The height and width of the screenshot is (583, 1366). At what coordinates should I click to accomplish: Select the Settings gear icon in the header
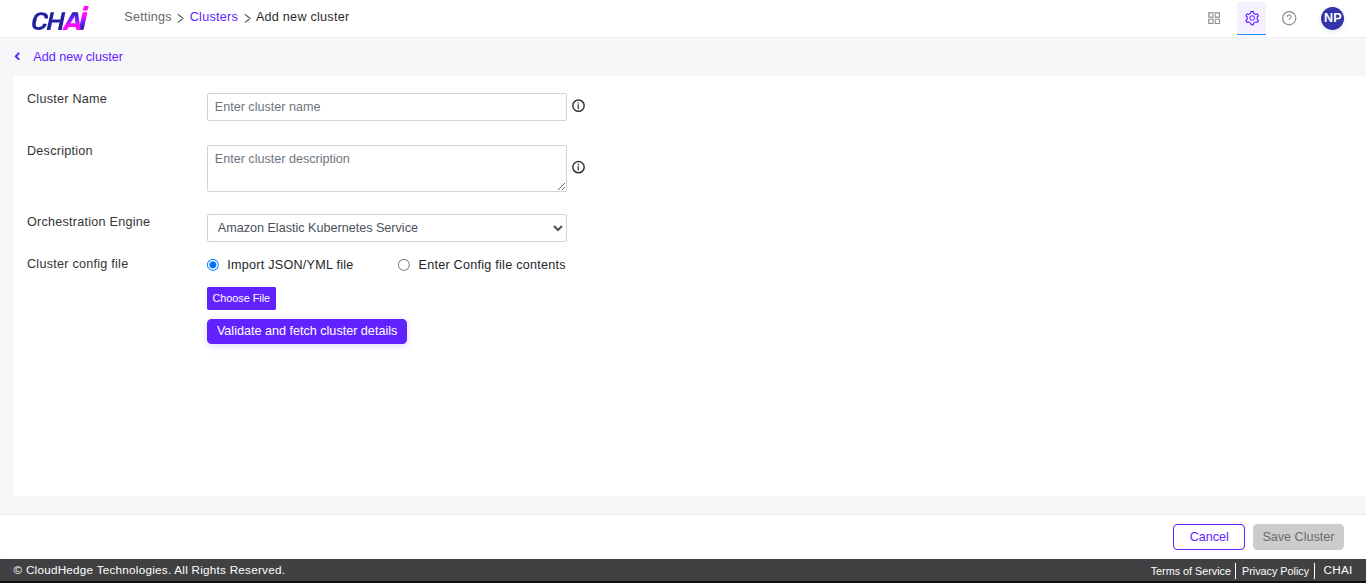(1251, 17)
